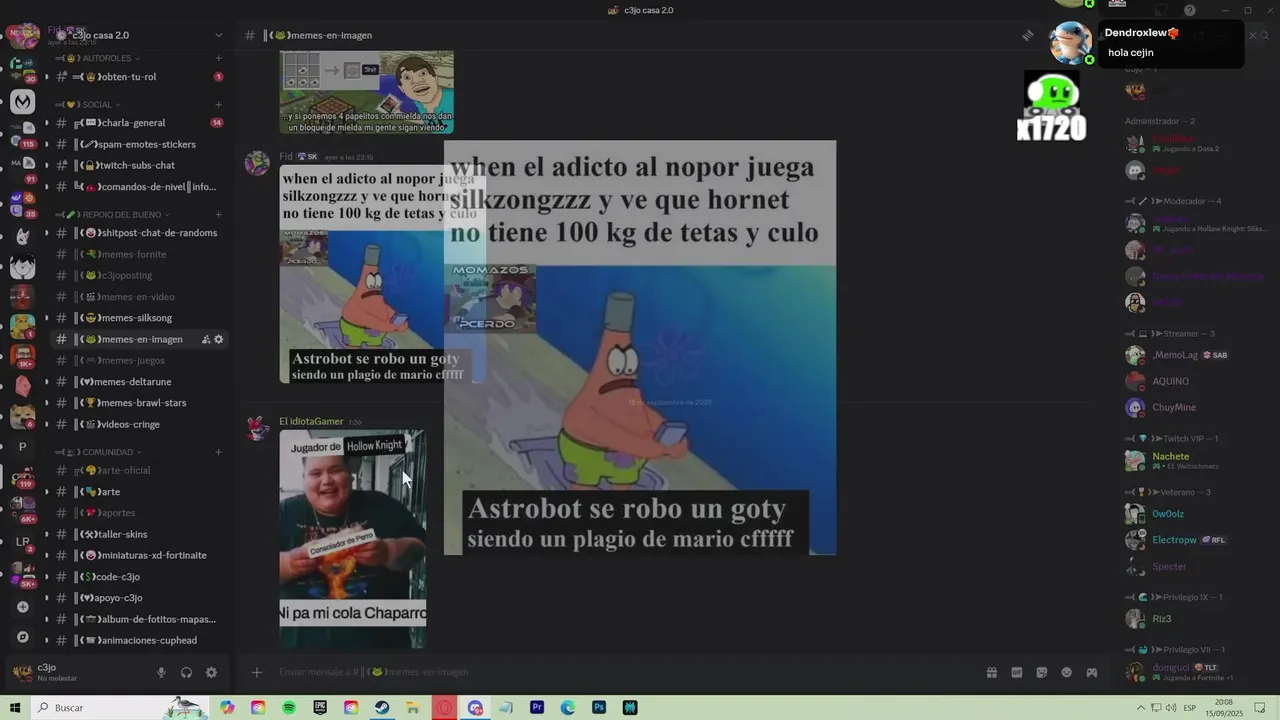Open member ChuyMine in member list
The image size is (1280, 720).
coord(1174,407)
